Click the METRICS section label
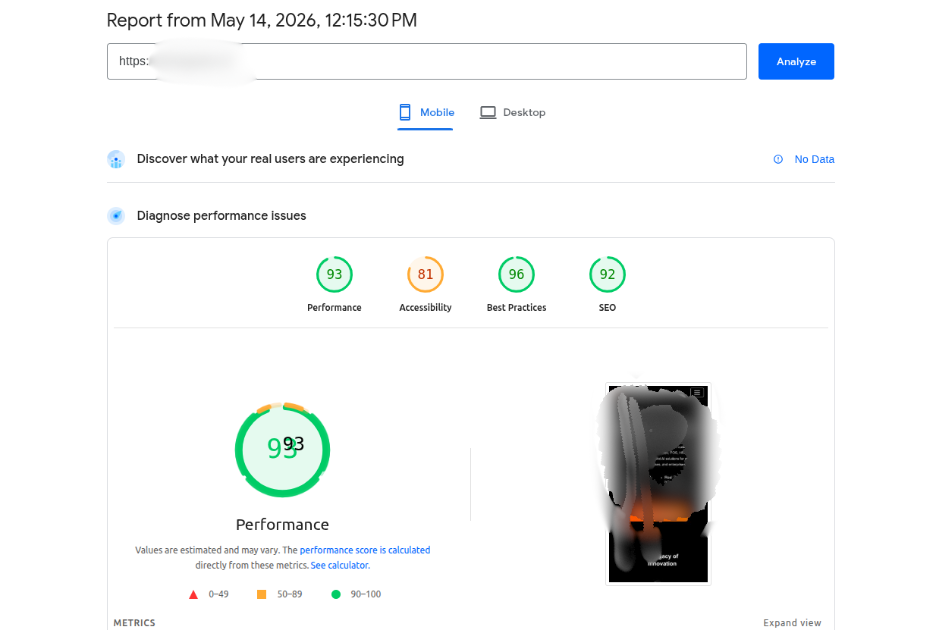 point(134,622)
